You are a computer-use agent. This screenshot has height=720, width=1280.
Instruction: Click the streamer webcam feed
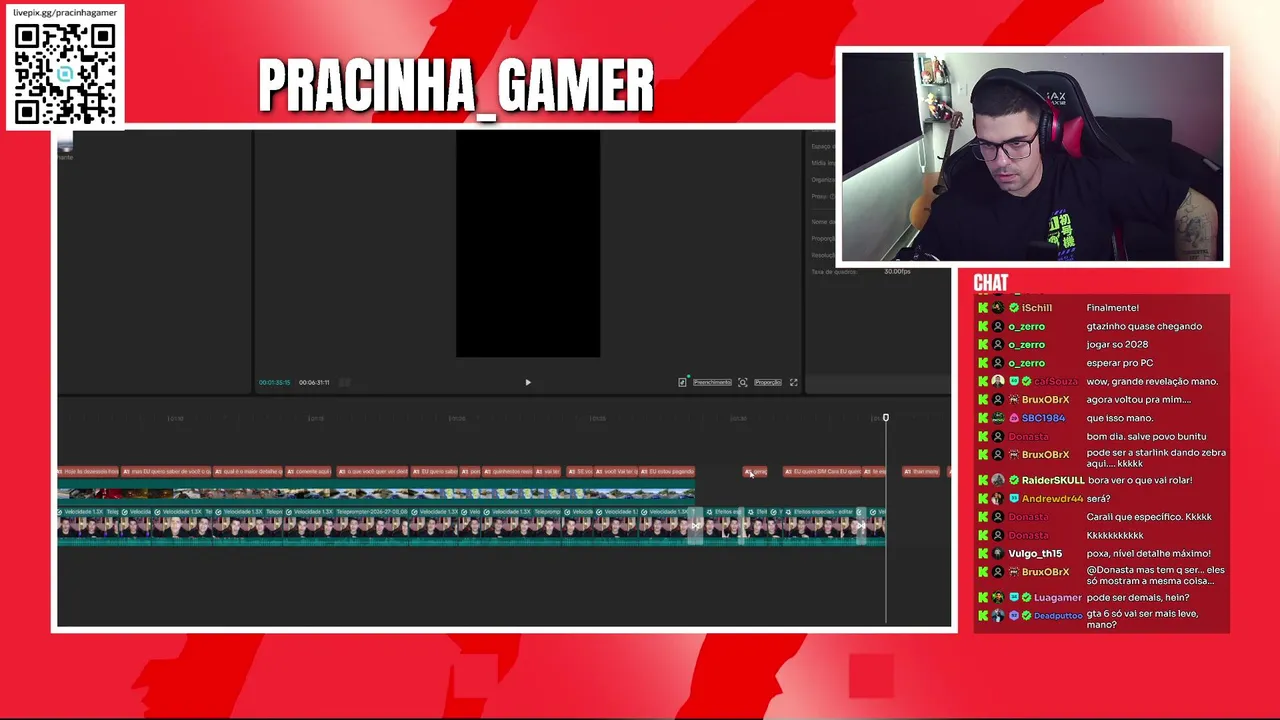point(1032,157)
